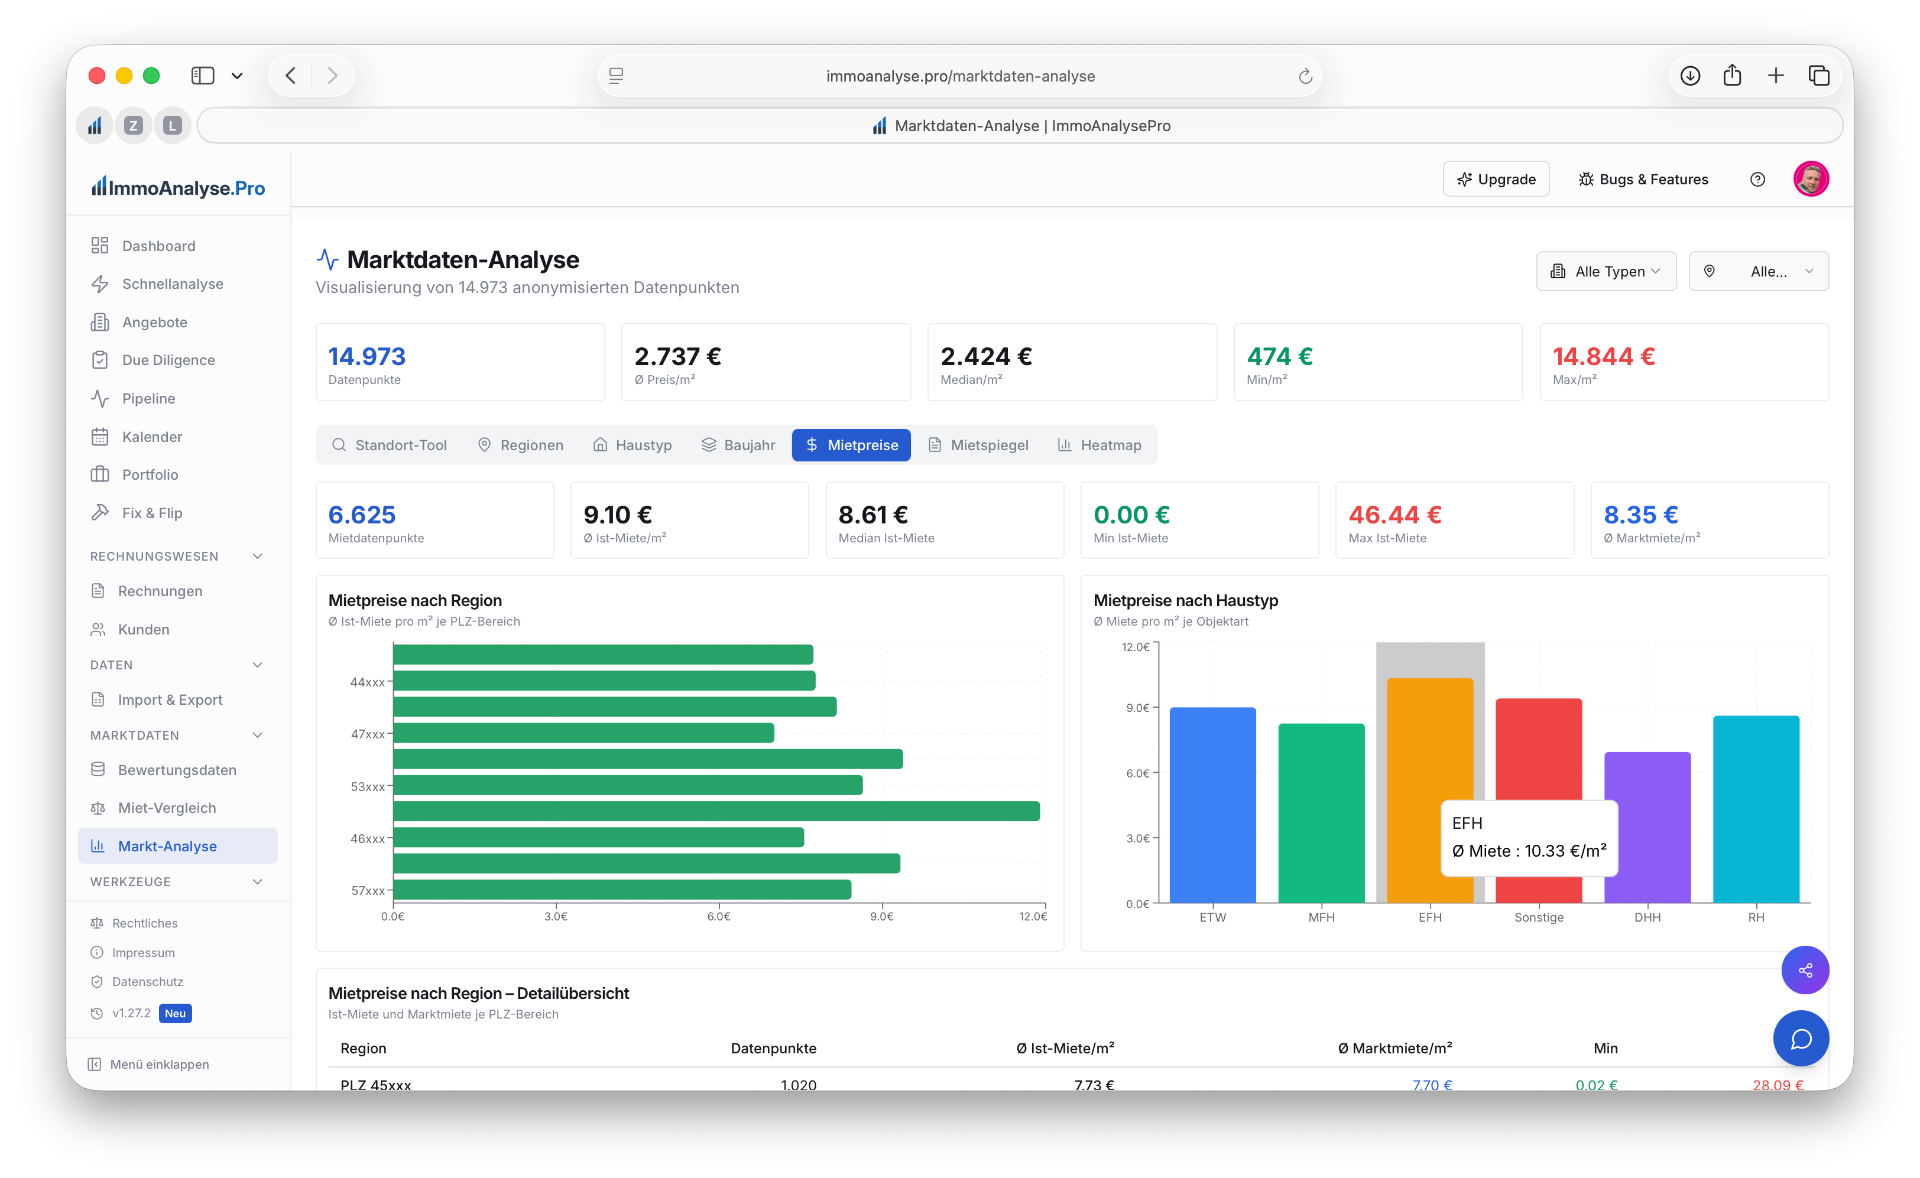Switch to the Baujahr tab

pyautogui.click(x=738, y=445)
